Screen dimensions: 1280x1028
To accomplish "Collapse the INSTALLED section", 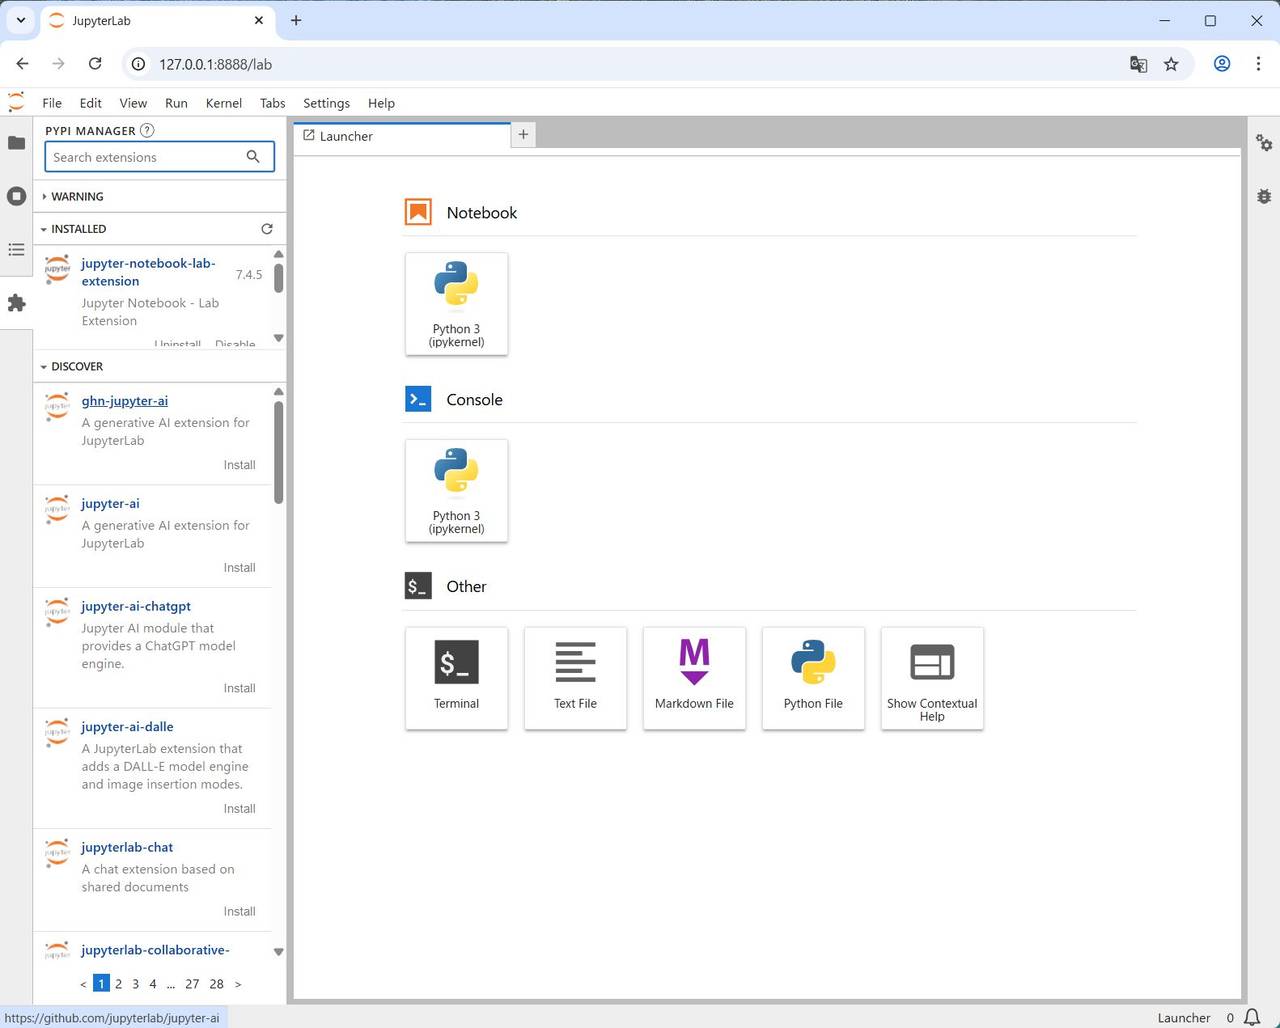I will click(x=79, y=229).
